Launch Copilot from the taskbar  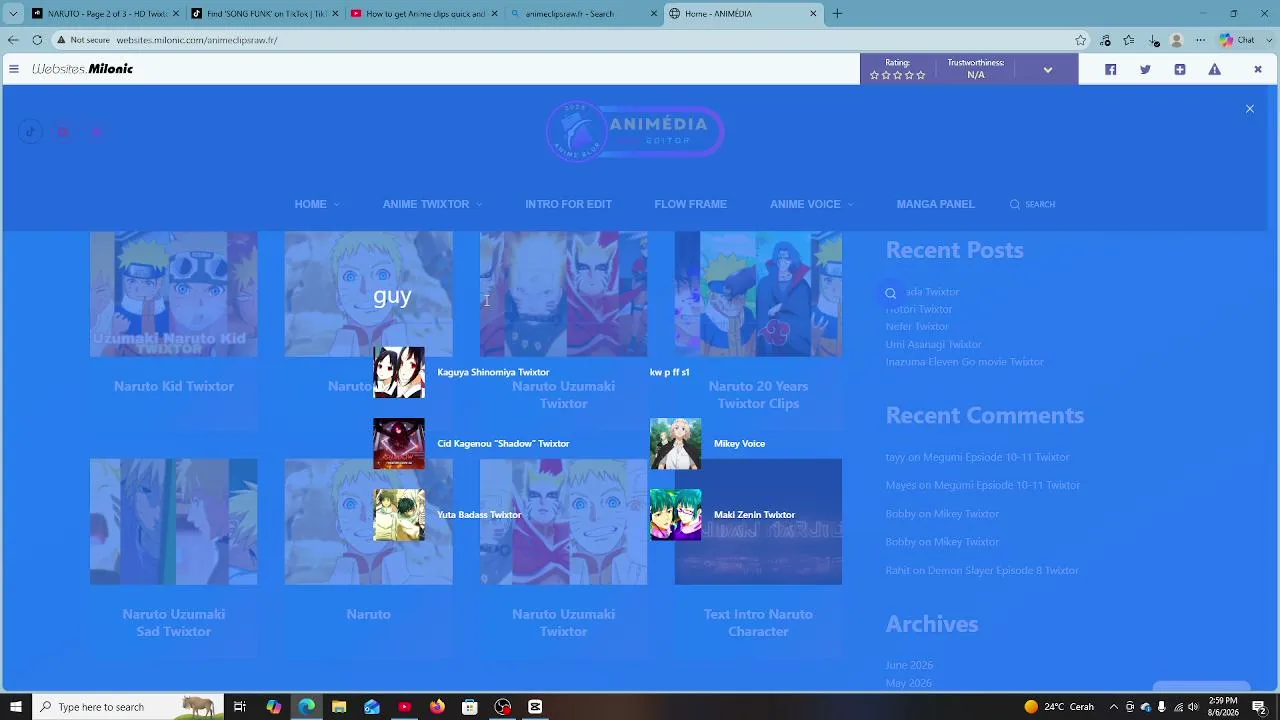(x=273, y=707)
